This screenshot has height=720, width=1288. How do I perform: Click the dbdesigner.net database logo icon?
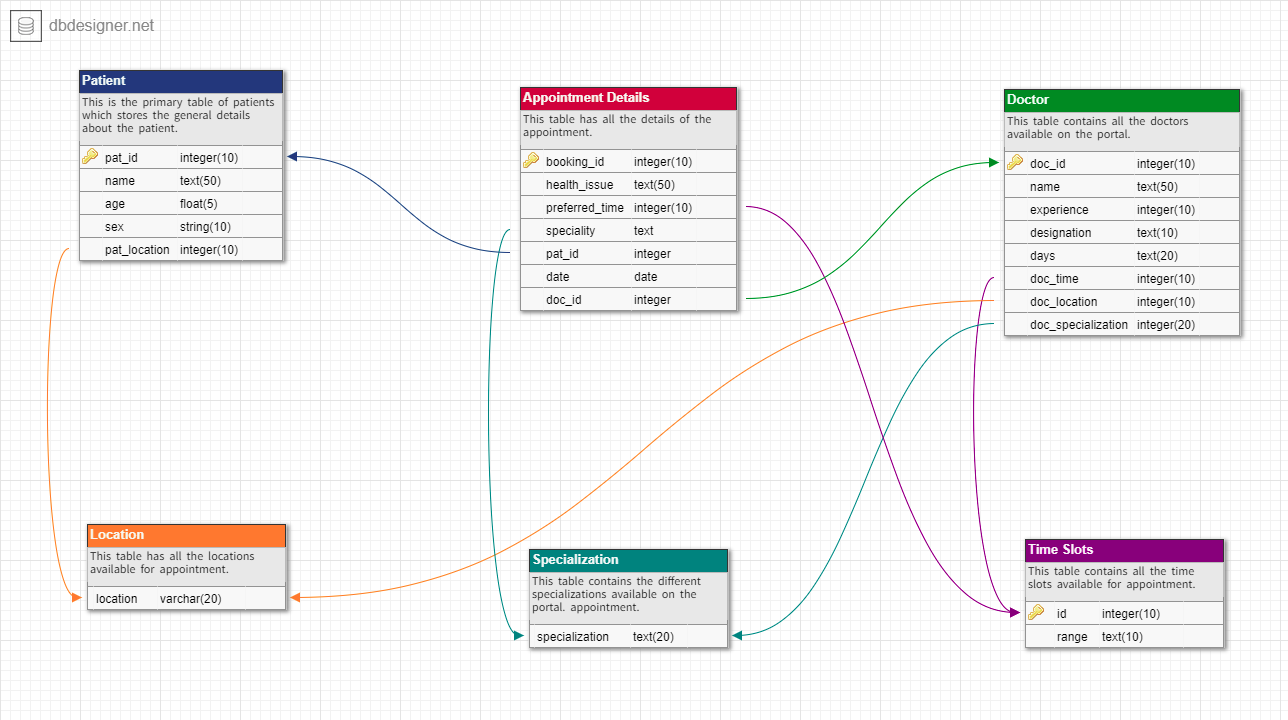[x=26, y=26]
